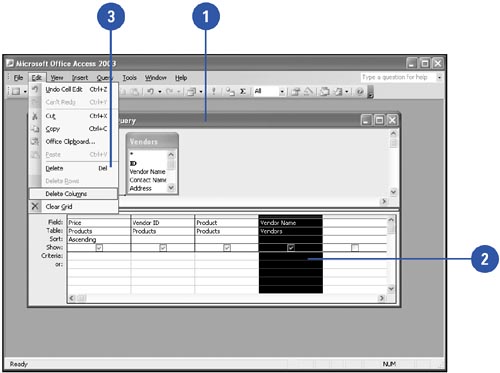Click the Properties toolbar icon
This screenshot has width=500, height=373.
[296, 91]
